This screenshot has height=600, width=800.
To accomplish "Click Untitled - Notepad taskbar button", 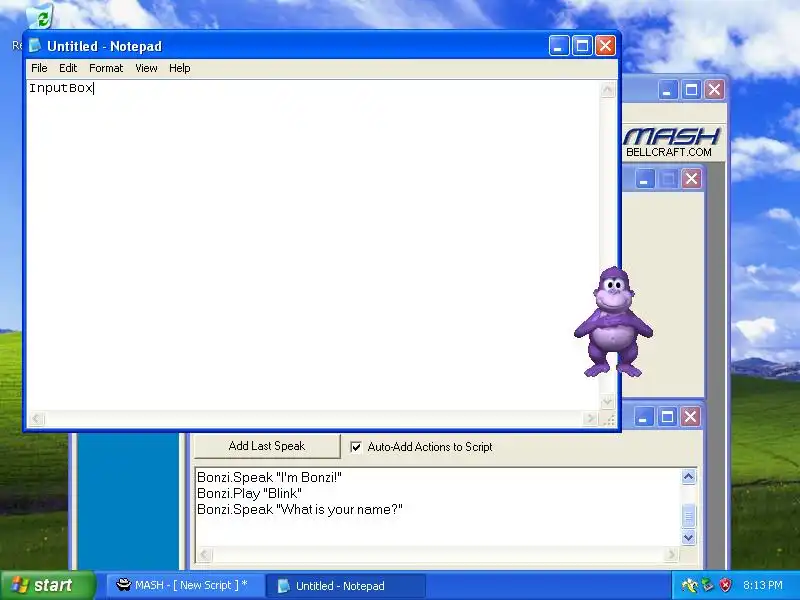I will 346,586.
